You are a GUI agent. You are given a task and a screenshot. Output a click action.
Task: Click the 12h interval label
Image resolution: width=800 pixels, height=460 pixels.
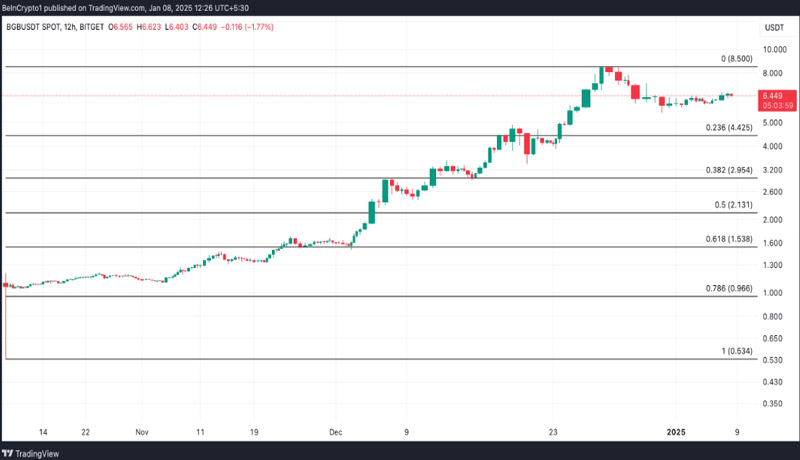point(69,27)
